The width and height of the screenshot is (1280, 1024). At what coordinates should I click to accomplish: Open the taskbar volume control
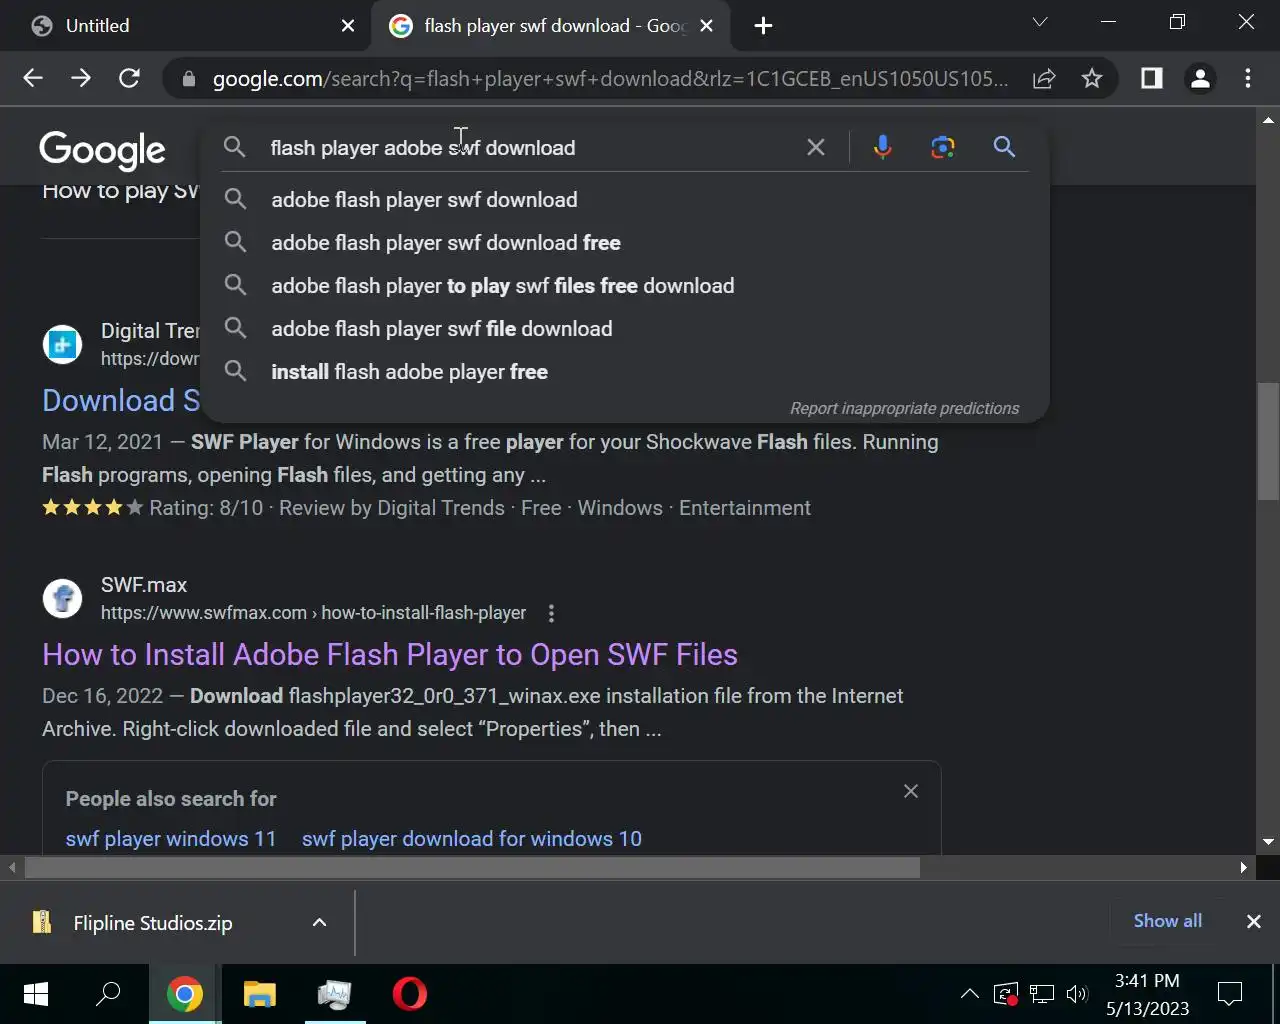(x=1077, y=994)
